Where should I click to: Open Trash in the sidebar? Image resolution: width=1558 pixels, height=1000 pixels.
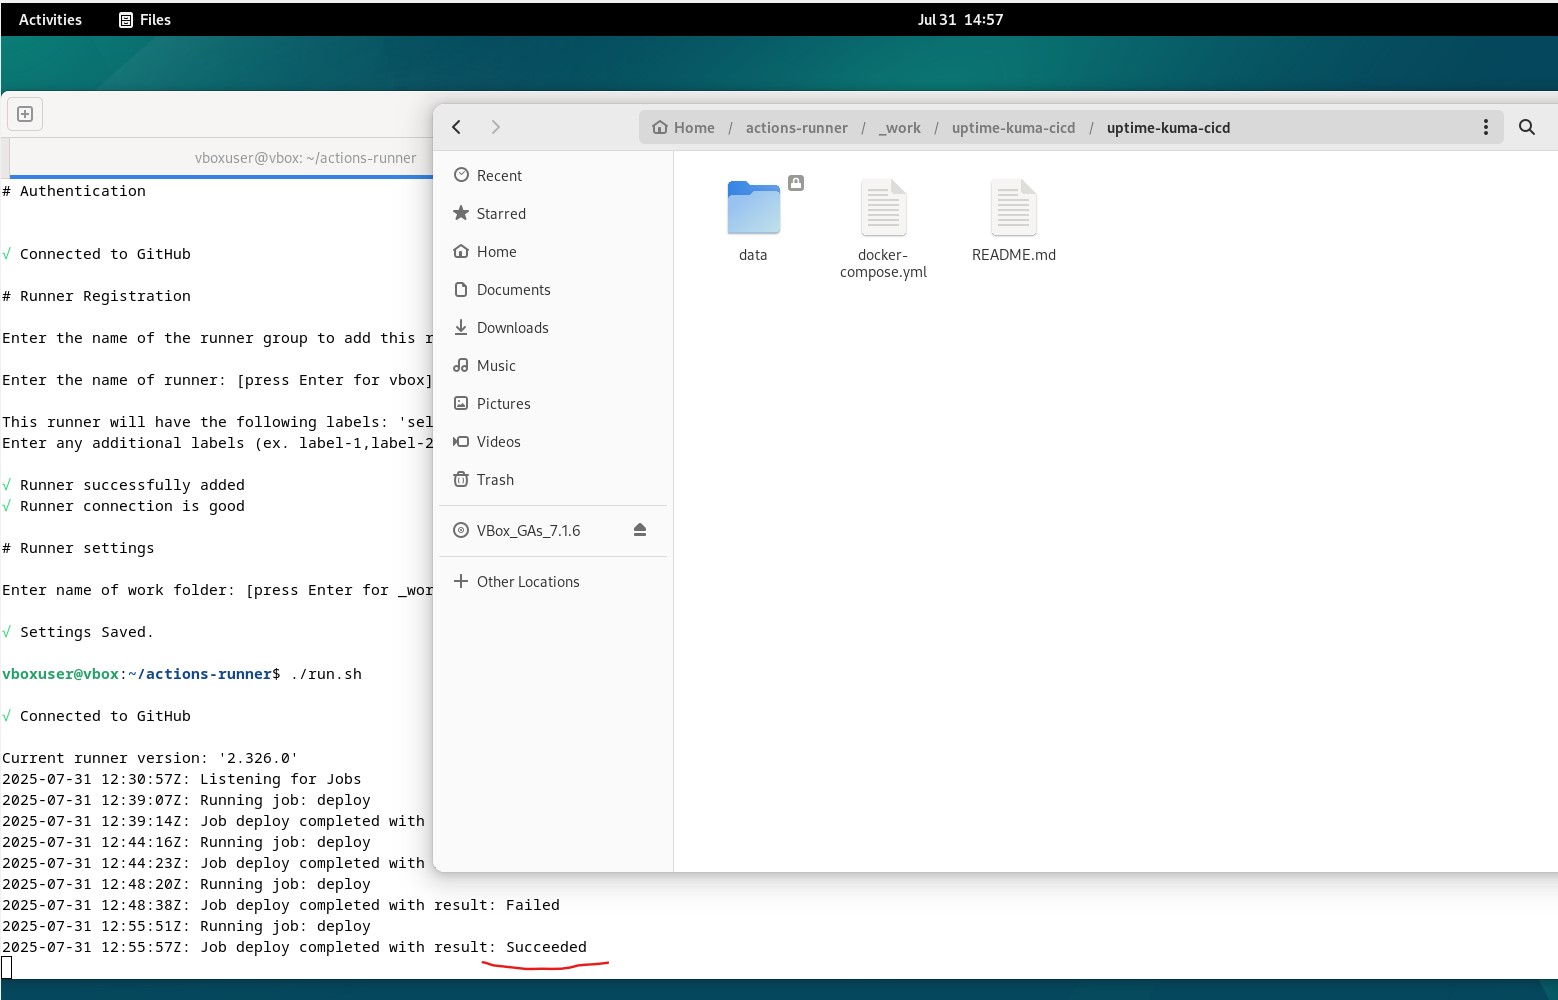click(x=494, y=480)
